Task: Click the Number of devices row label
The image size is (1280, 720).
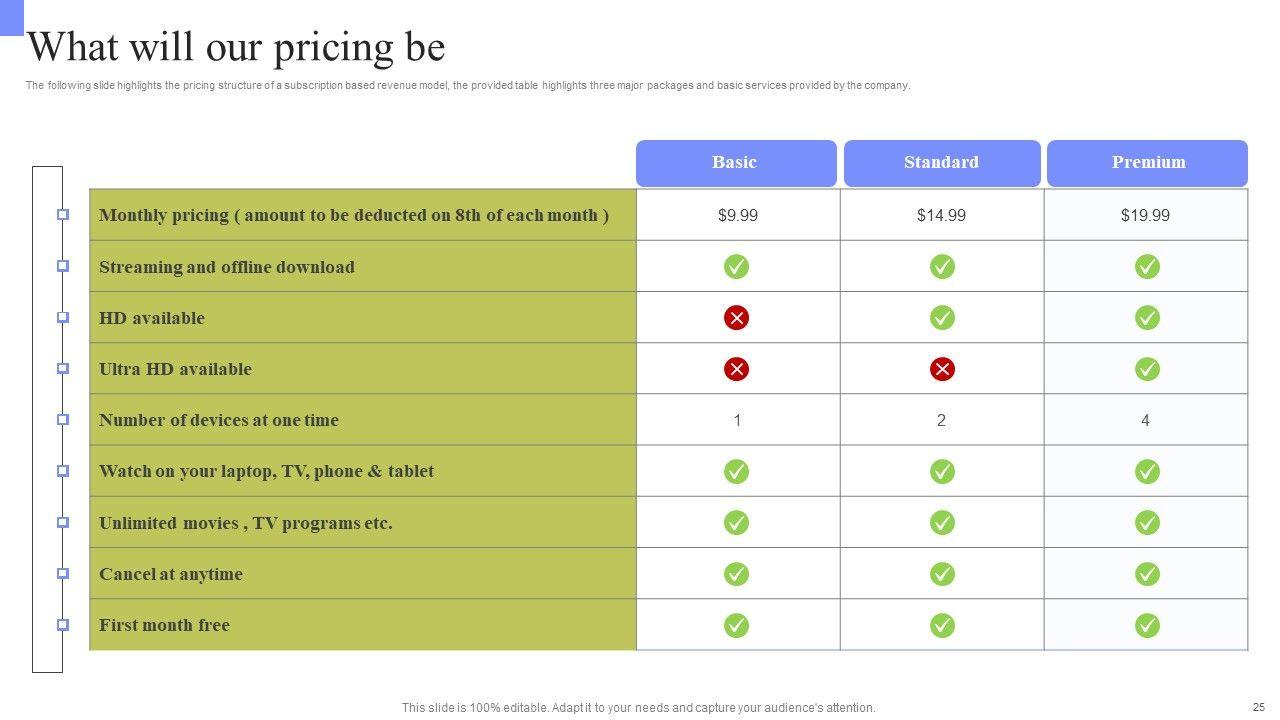Action: [219, 420]
